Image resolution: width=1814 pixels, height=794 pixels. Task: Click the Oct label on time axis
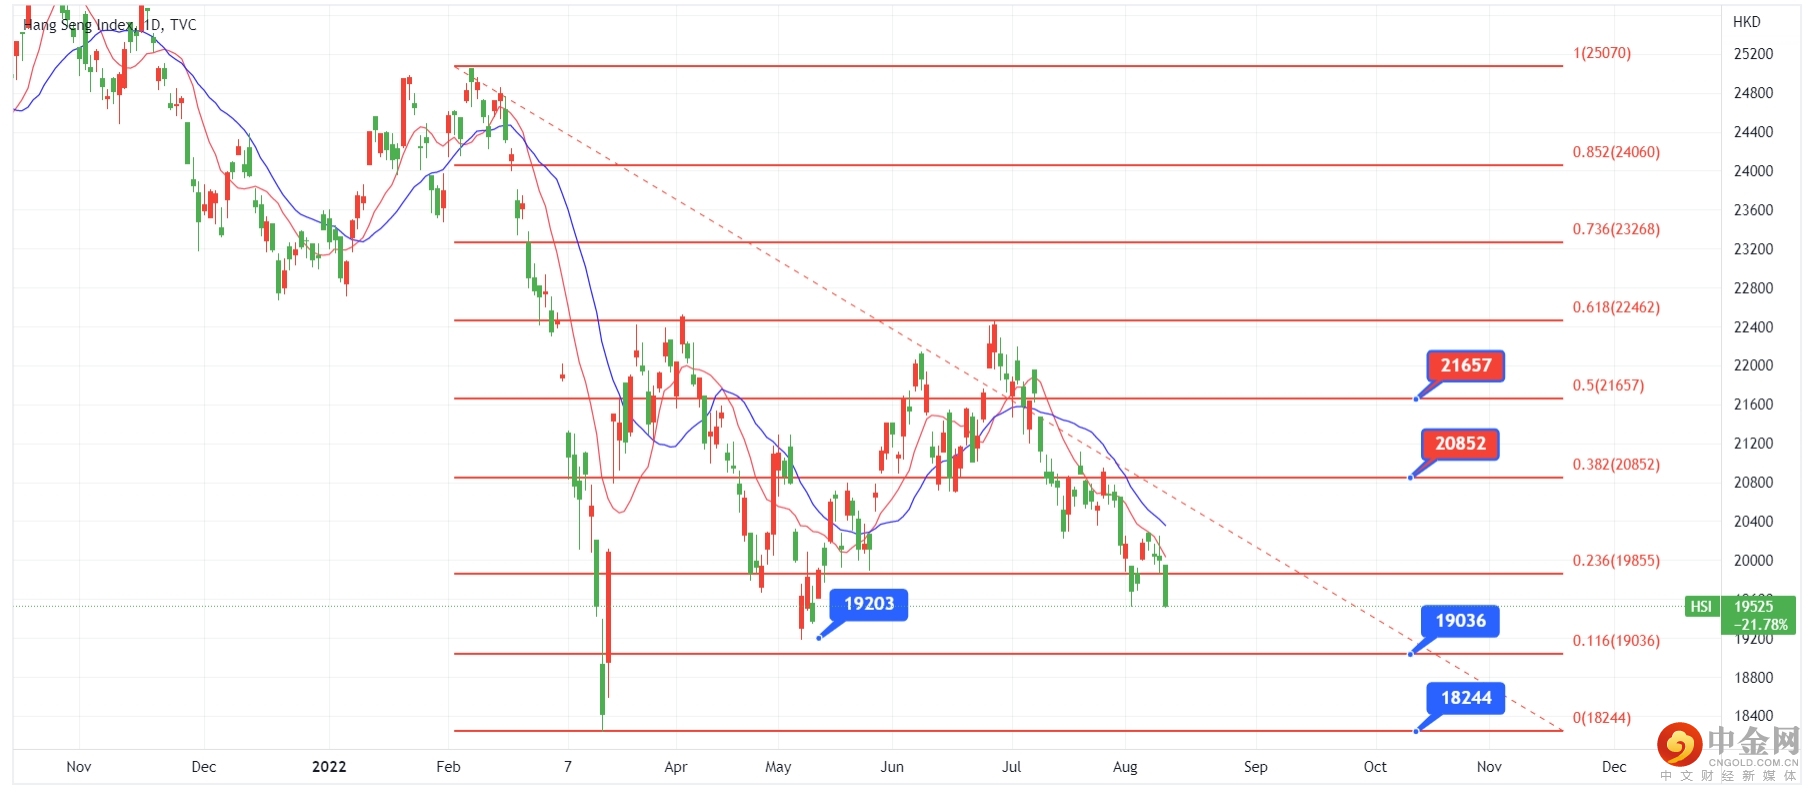coord(1375,767)
